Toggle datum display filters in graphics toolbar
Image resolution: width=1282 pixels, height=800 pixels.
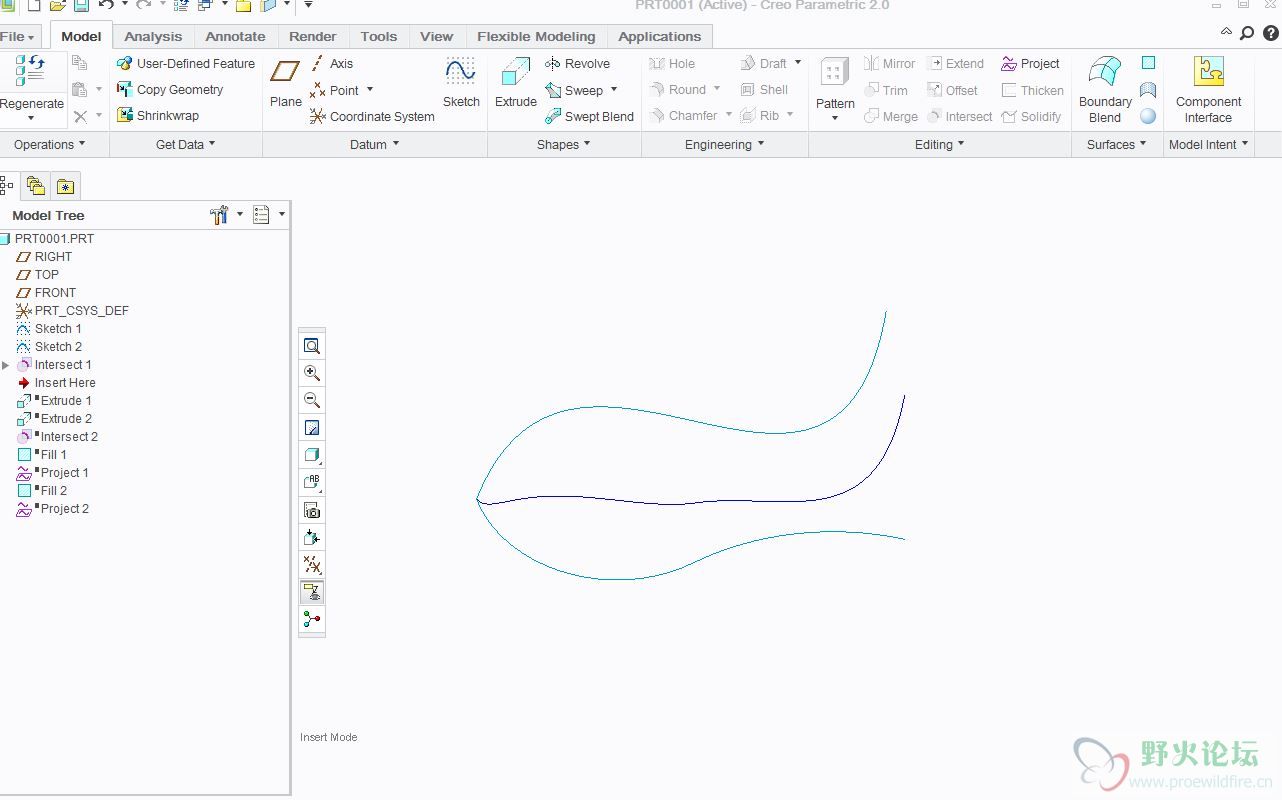[x=312, y=565]
